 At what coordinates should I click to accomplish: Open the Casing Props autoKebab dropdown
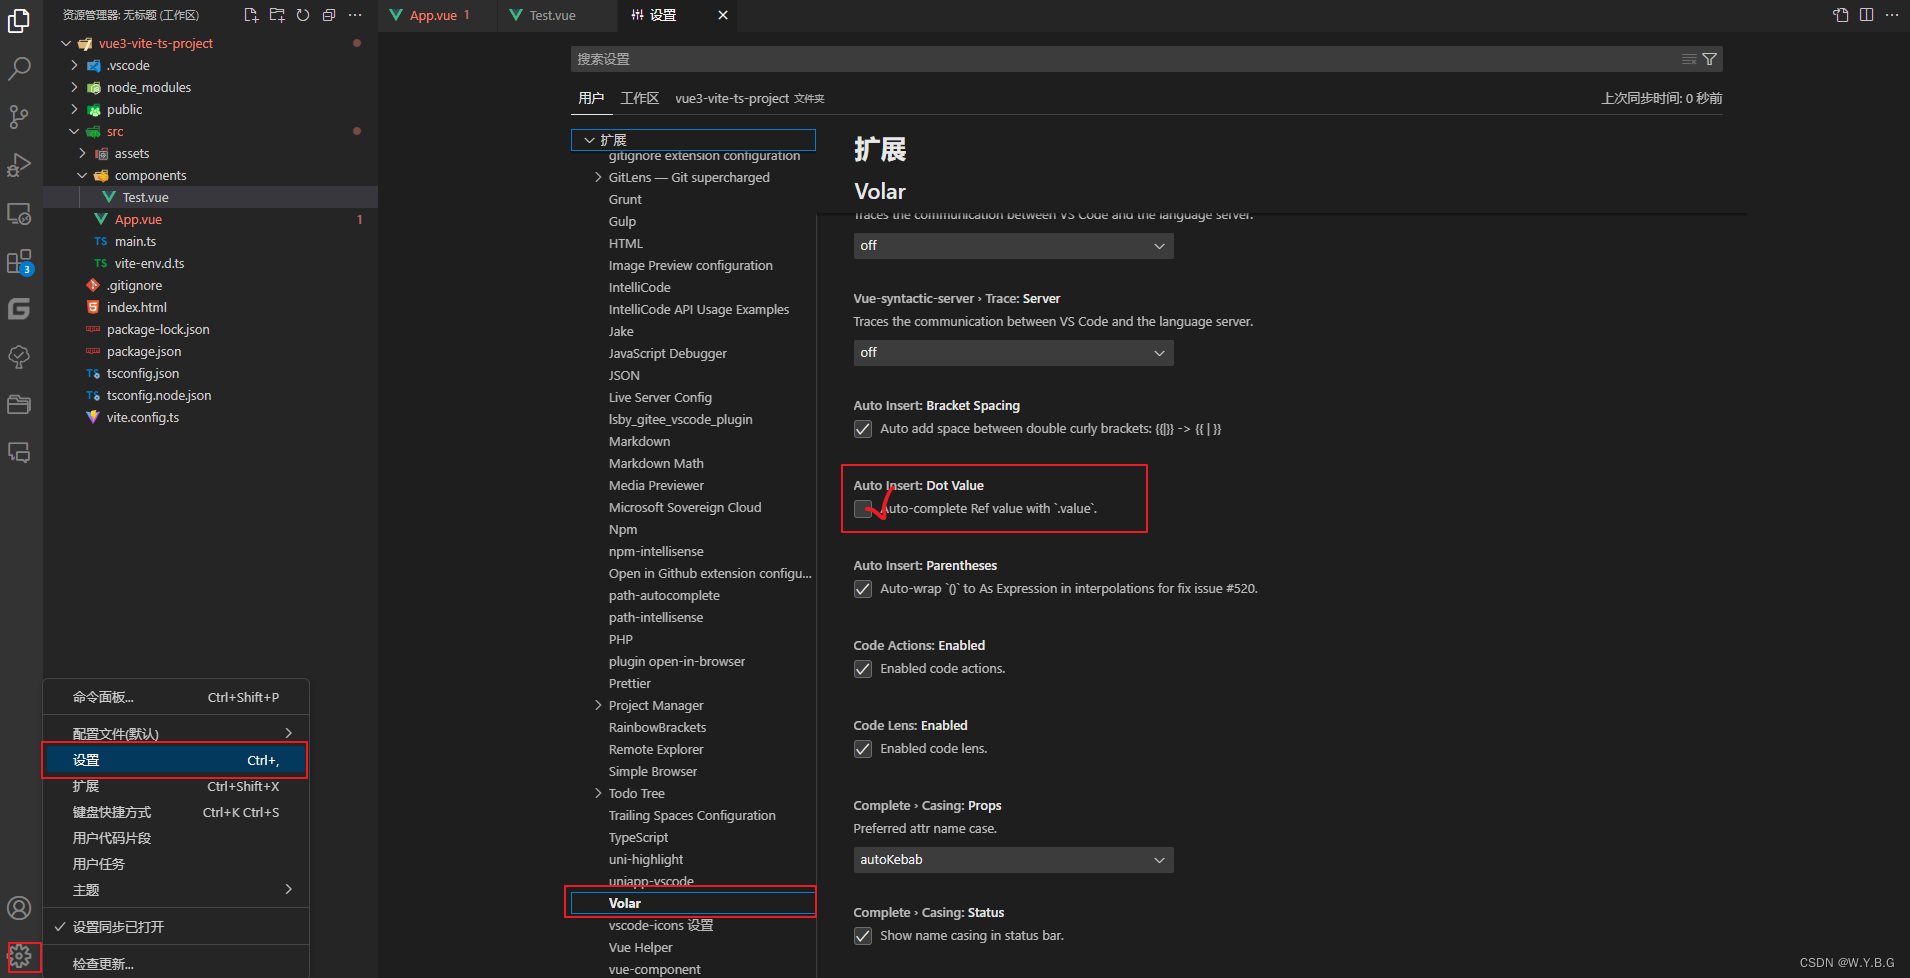pyautogui.click(x=1013, y=860)
